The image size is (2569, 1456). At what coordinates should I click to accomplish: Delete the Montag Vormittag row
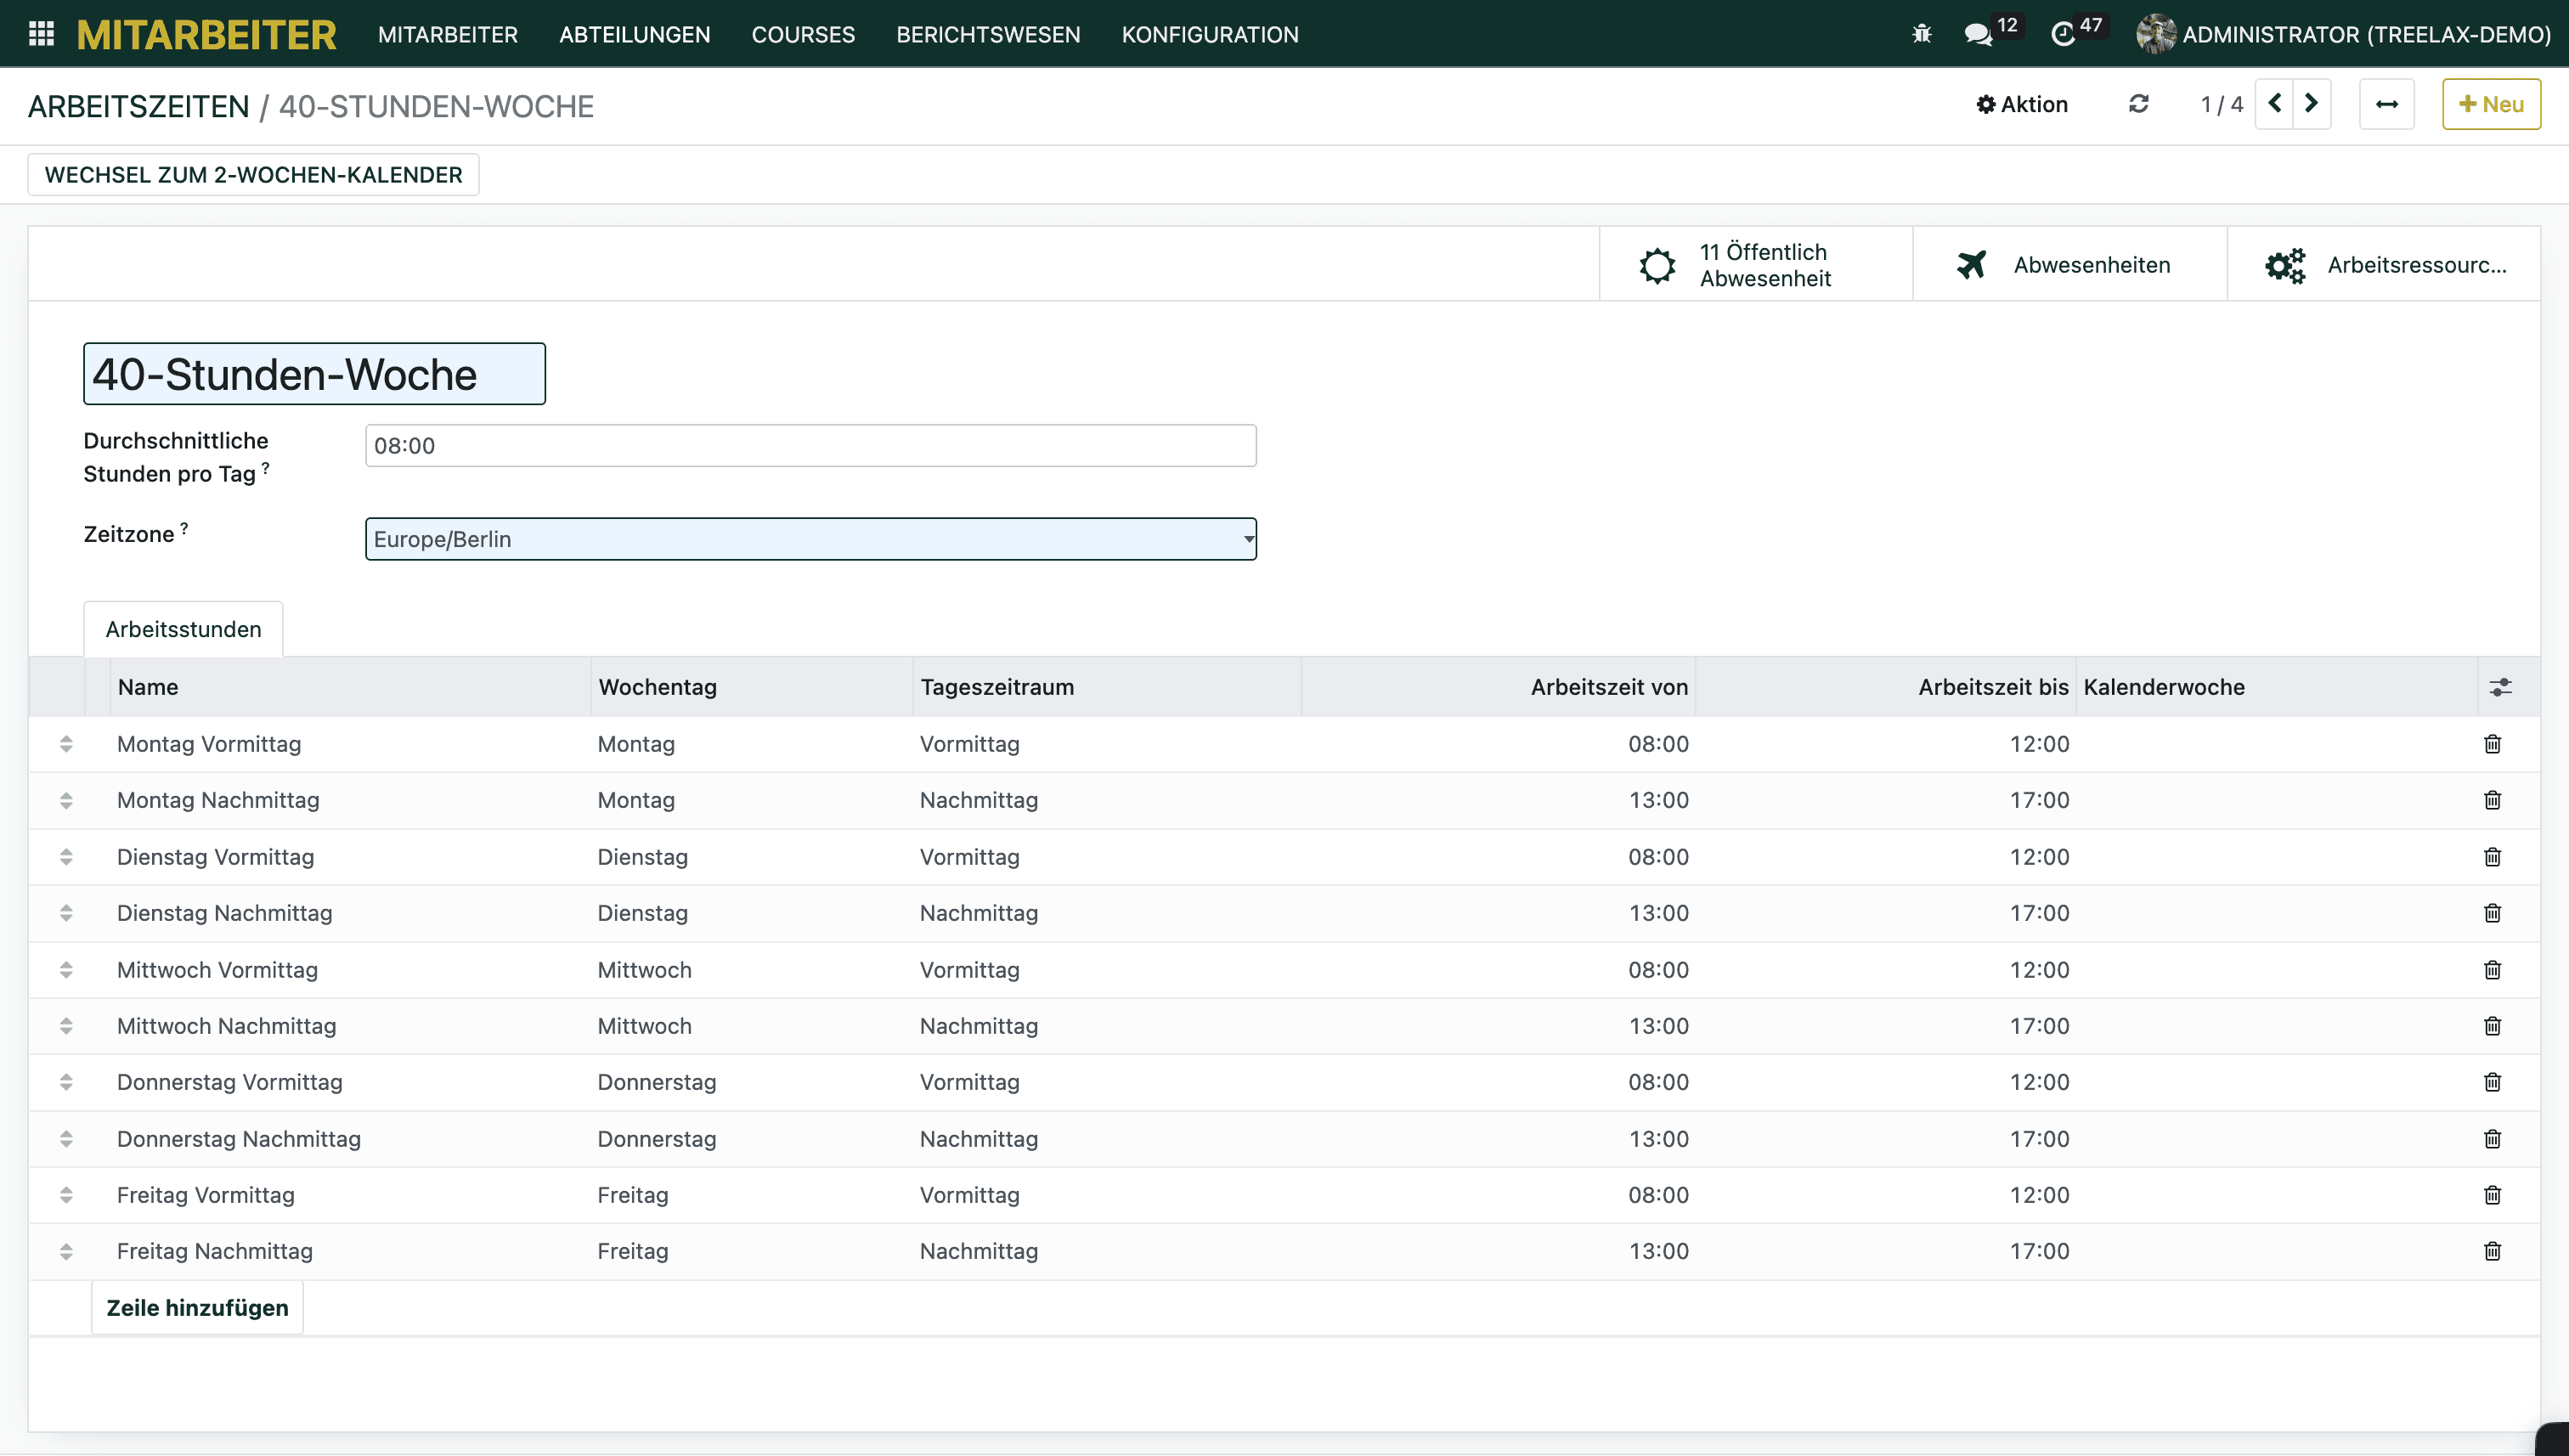[2492, 744]
